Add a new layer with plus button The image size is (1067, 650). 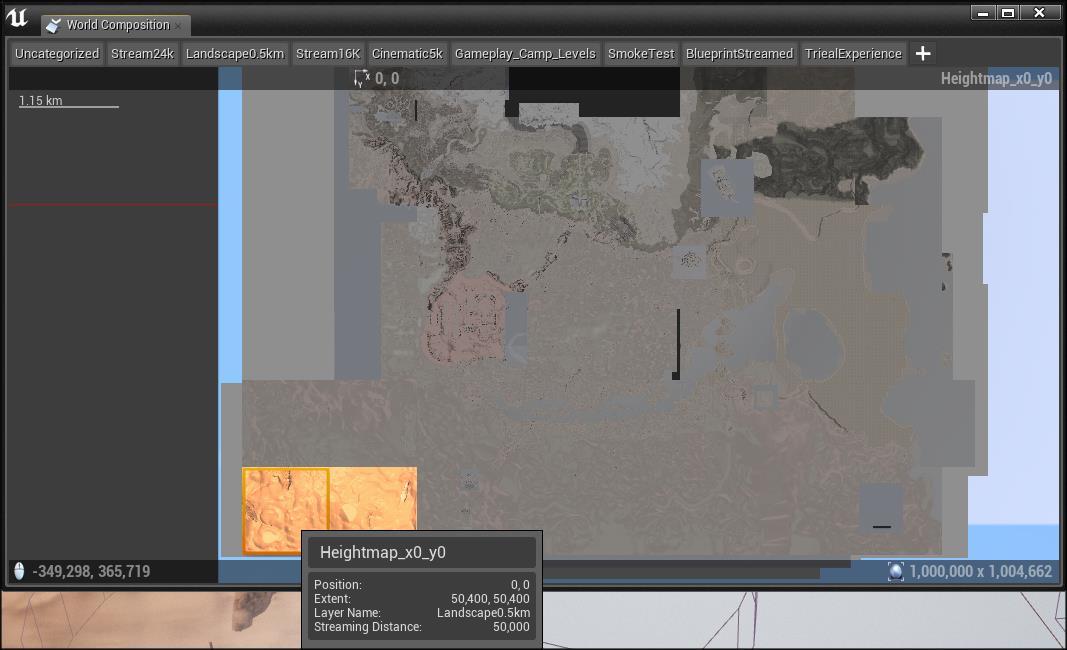tap(923, 54)
